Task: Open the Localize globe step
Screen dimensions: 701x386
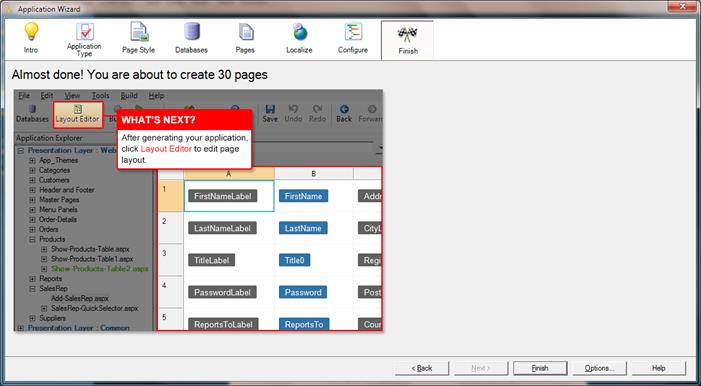Action: pos(299,38)
